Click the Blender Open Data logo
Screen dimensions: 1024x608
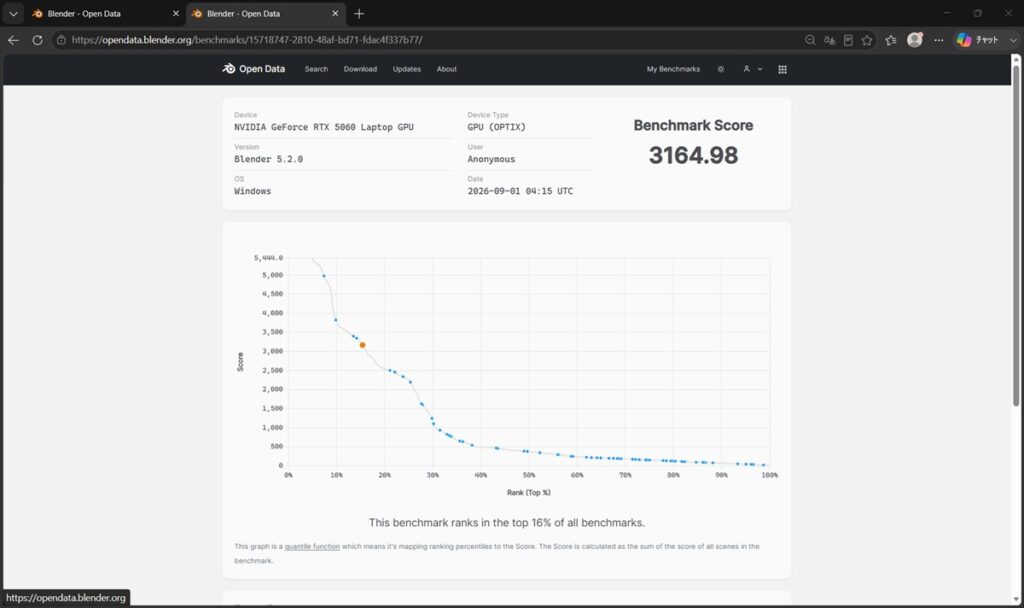pos(253,69)
